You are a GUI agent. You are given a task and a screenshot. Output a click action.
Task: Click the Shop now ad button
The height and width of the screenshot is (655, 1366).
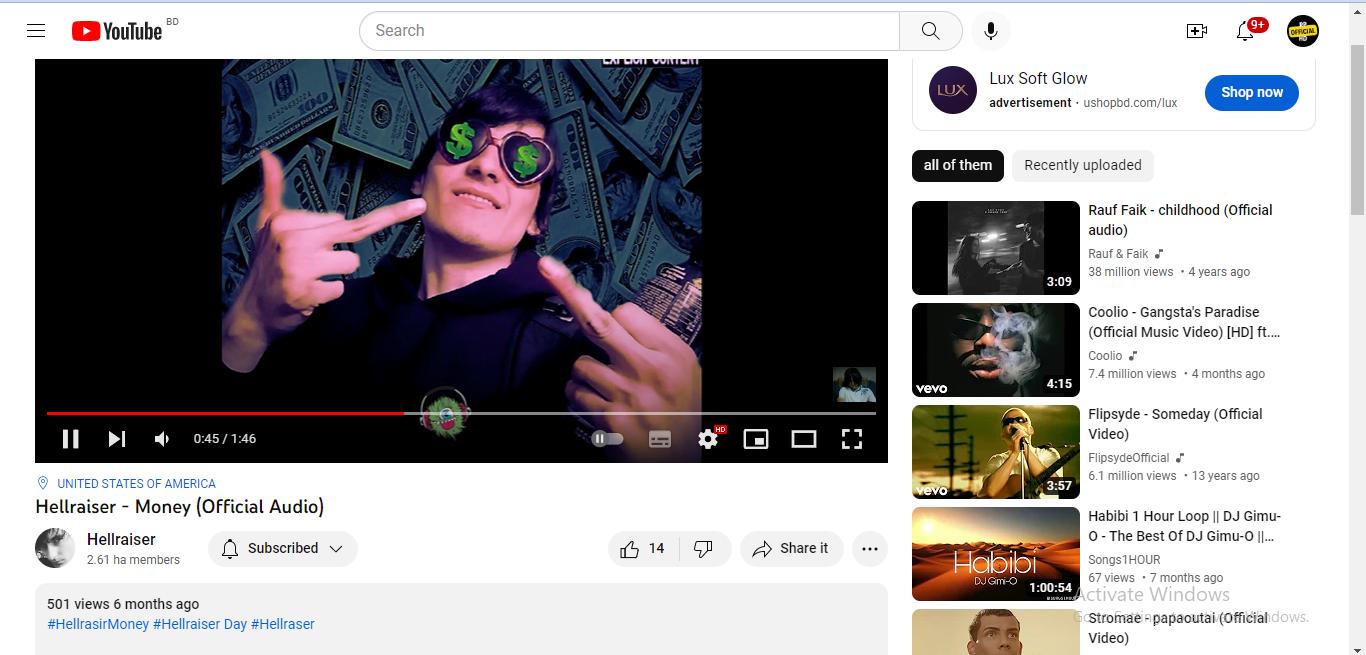click(x=1252, y=92)
